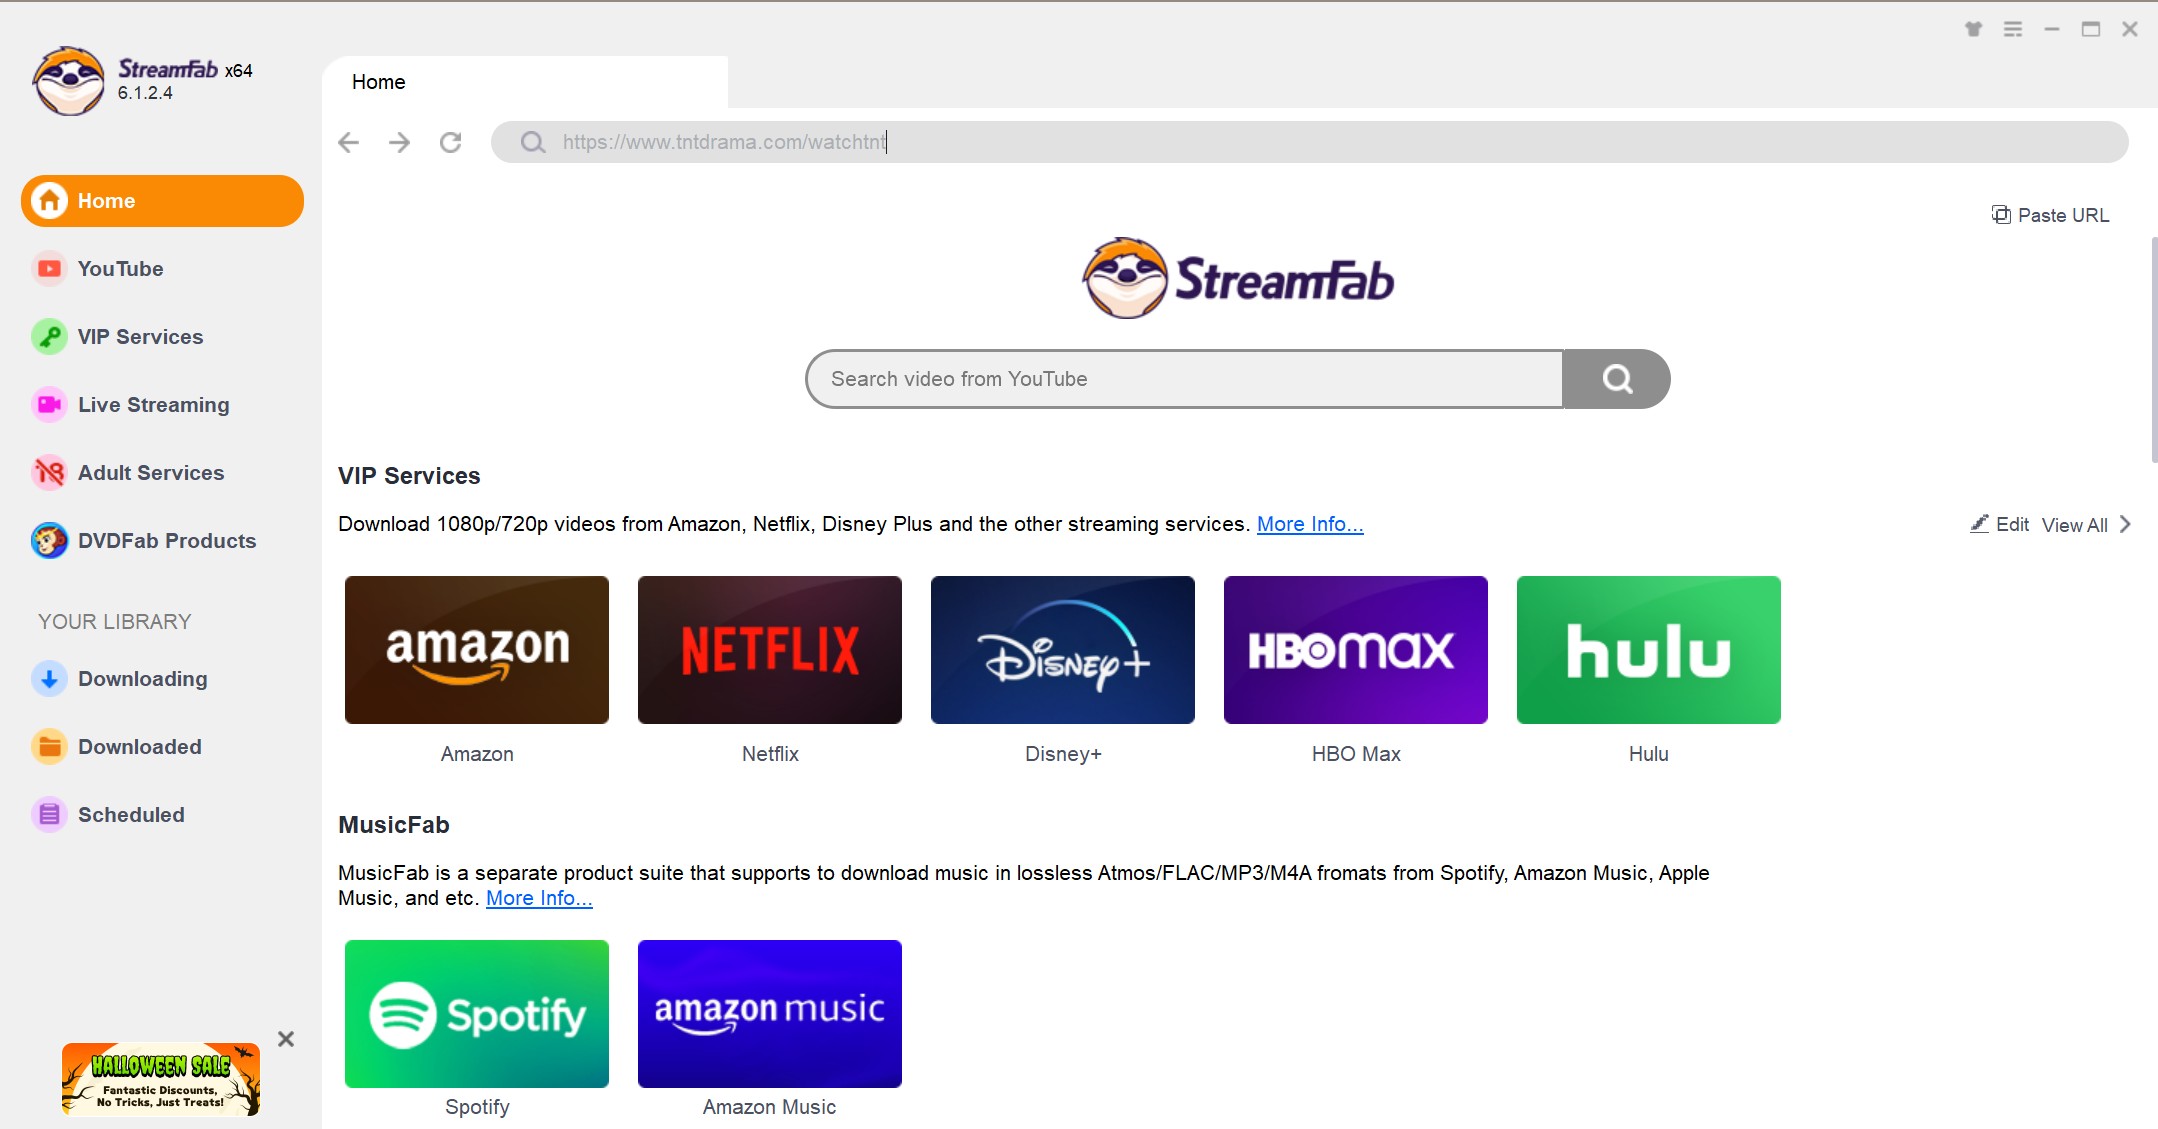The image size is (2158, 1129).
Task: Click the Spotify label under tile
Action: (477, 1107)
